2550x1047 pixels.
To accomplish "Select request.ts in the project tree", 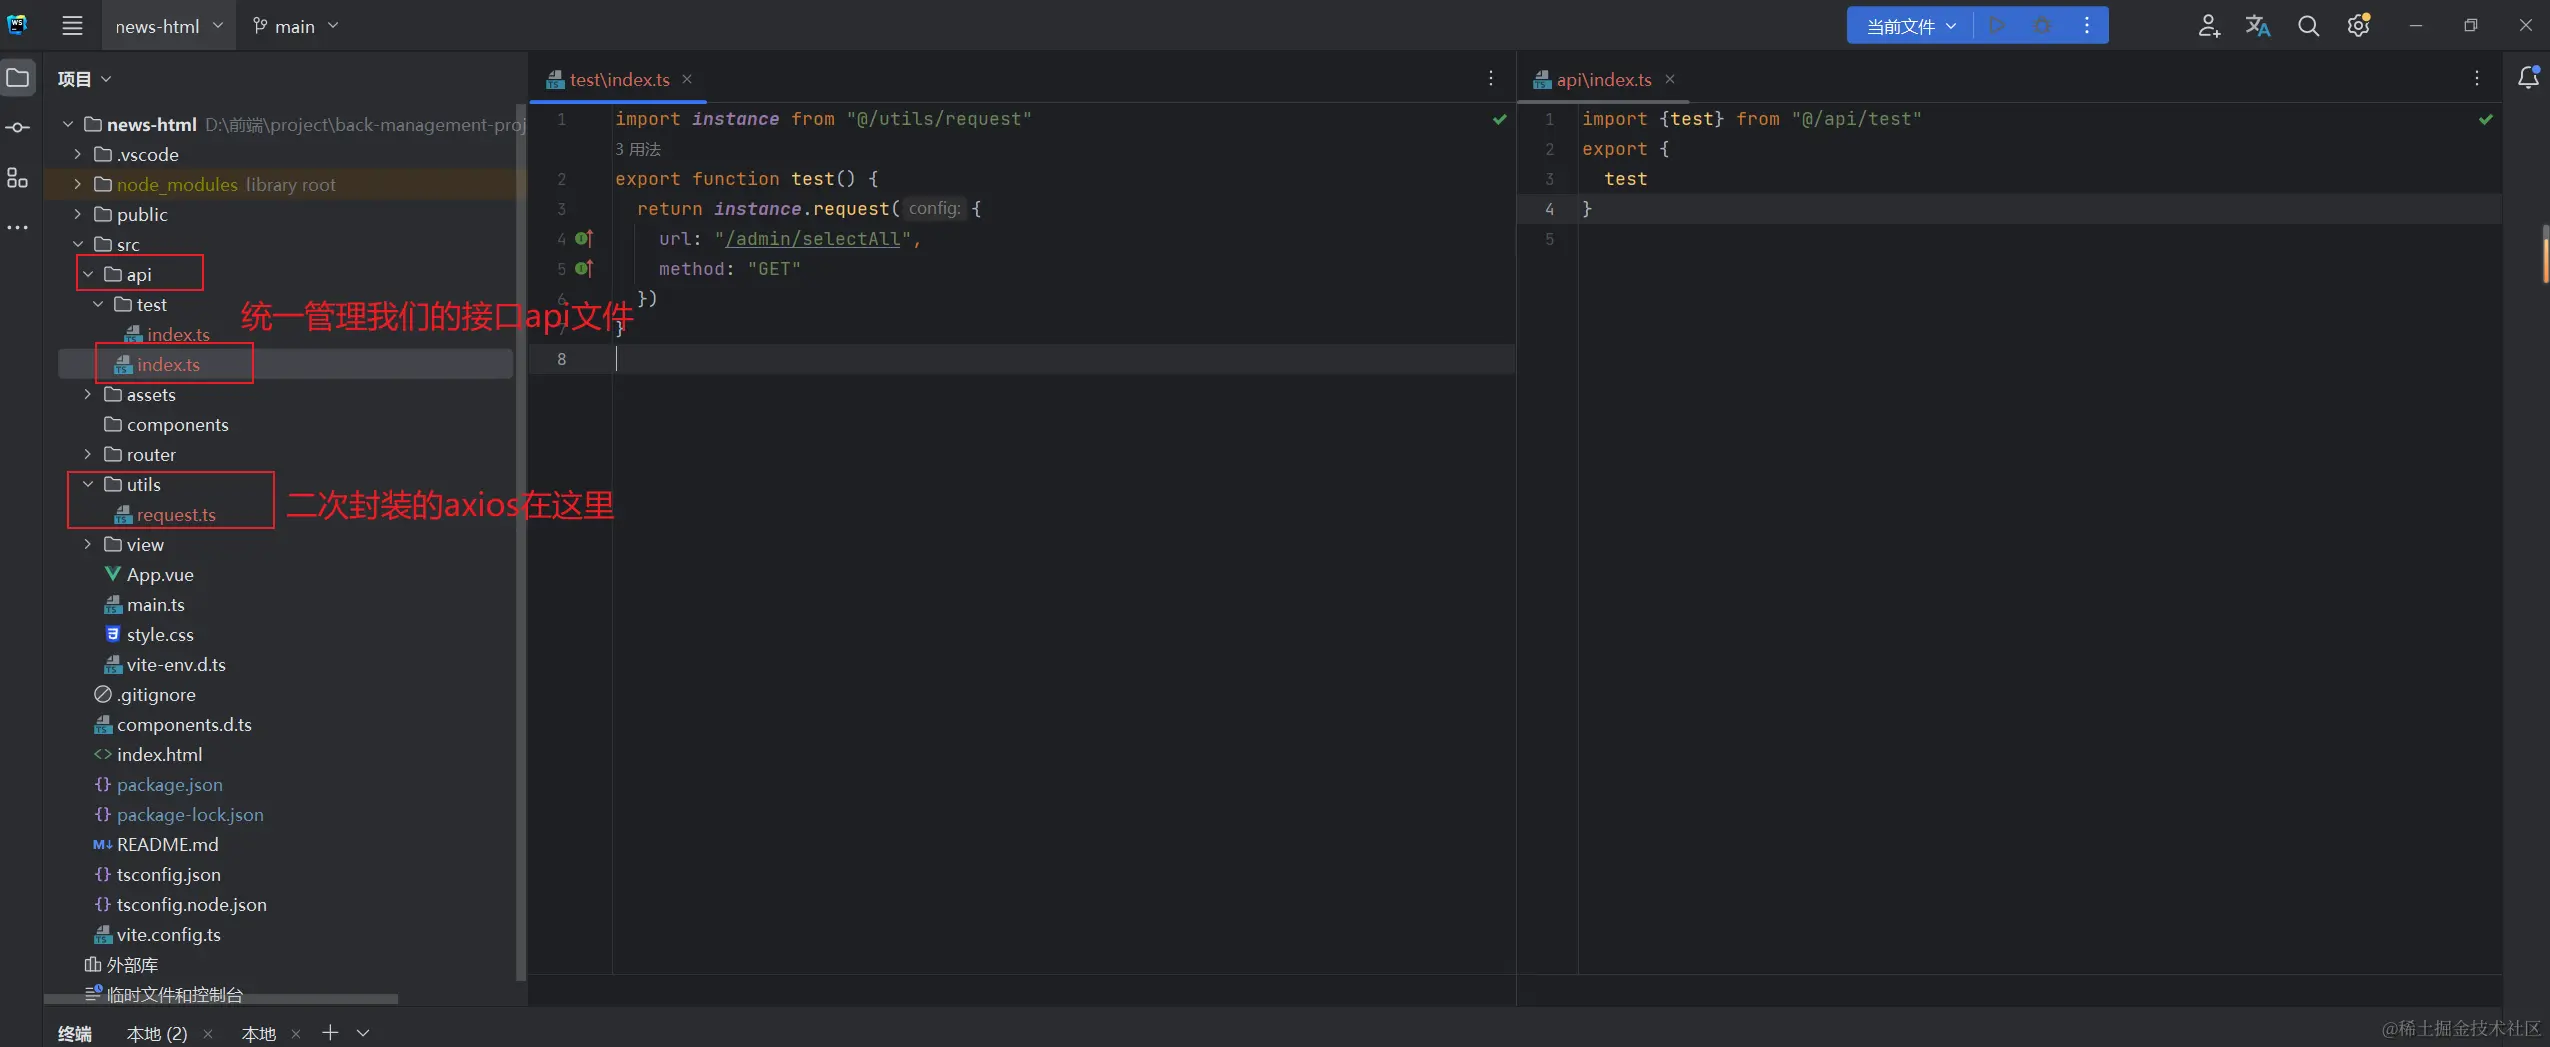I will coord(176,515).
